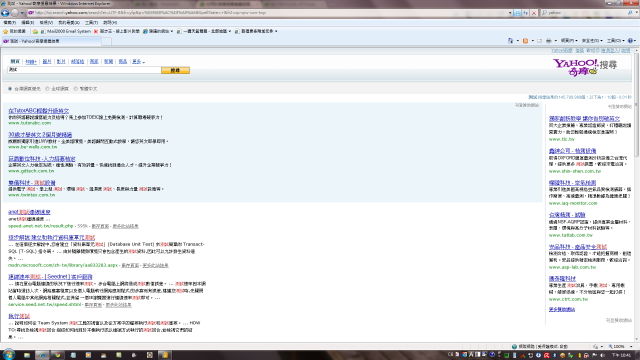Click the Add to Favorites Bar star icon
The height and width of the screenshot is (360, 640).
(x=35, y=31)
